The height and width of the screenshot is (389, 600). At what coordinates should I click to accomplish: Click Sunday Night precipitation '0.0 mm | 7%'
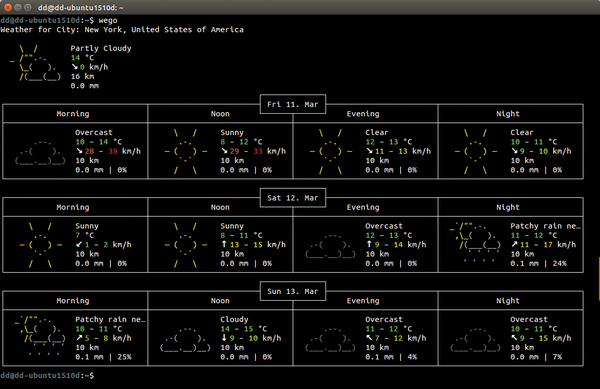coord(536,357)
